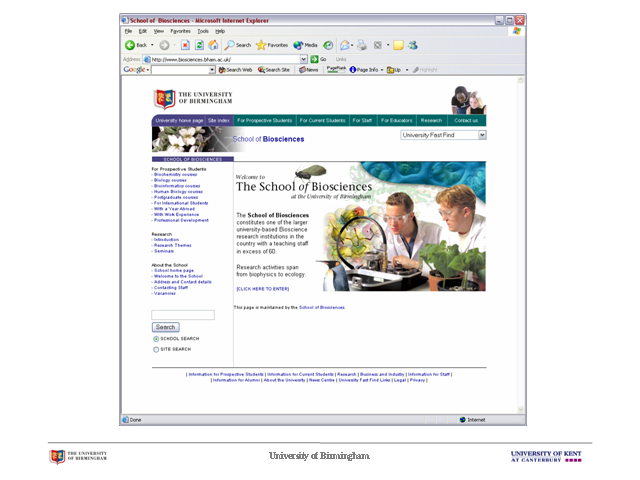640x480 pixels.
Task: Open the For Current Students nav tab
Action: pyautogui.click(x=322, y=120)
